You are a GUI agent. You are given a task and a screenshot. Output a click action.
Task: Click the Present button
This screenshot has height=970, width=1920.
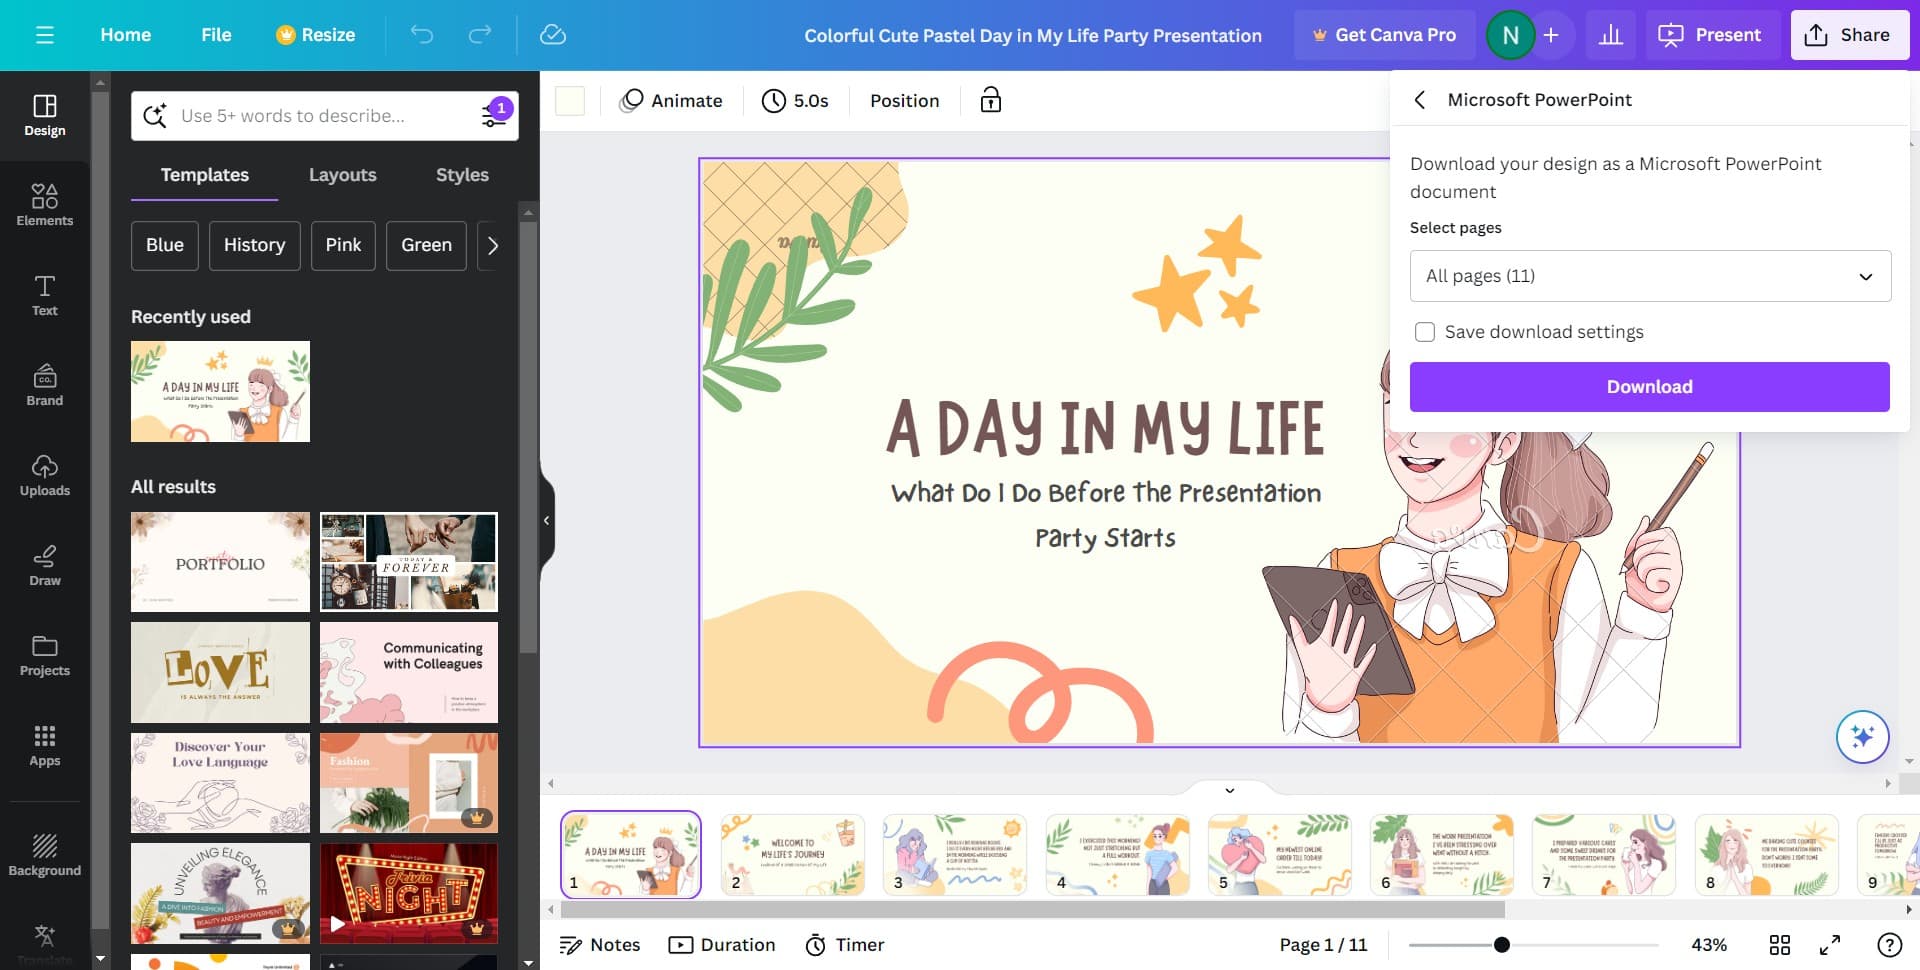[1711, 35]
